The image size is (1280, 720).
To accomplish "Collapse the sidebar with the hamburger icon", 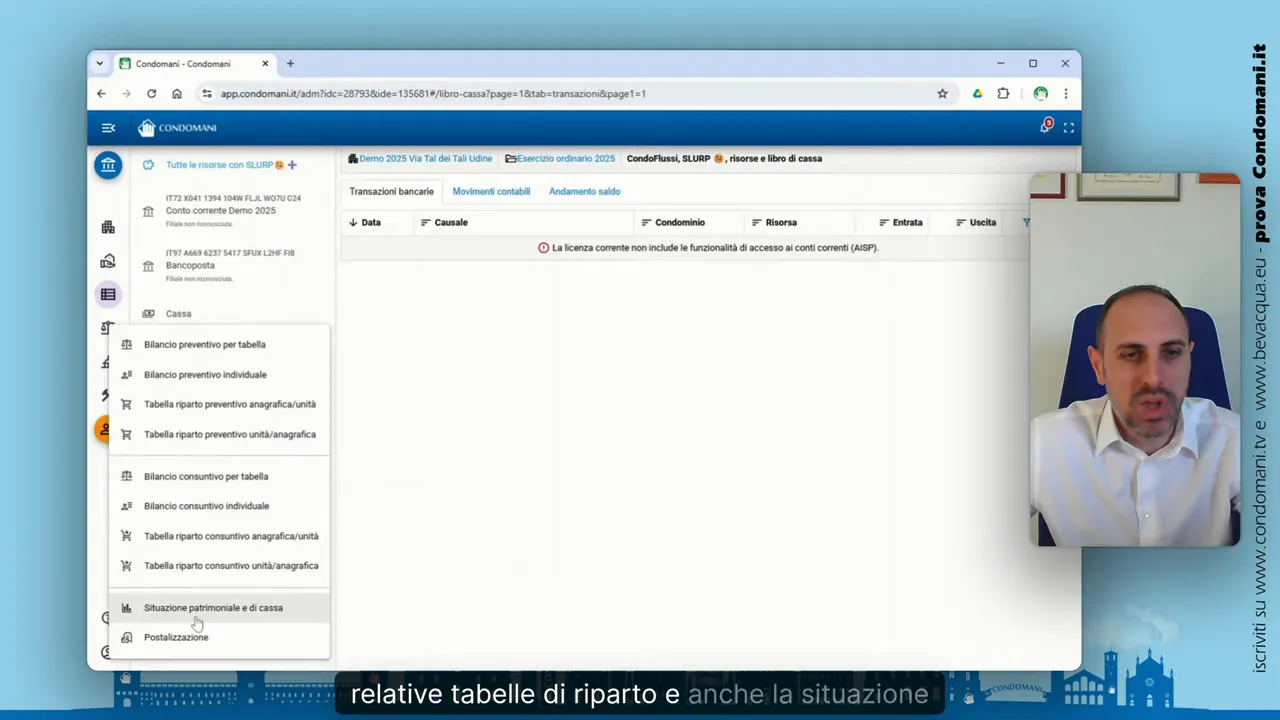I will [108, 128].
